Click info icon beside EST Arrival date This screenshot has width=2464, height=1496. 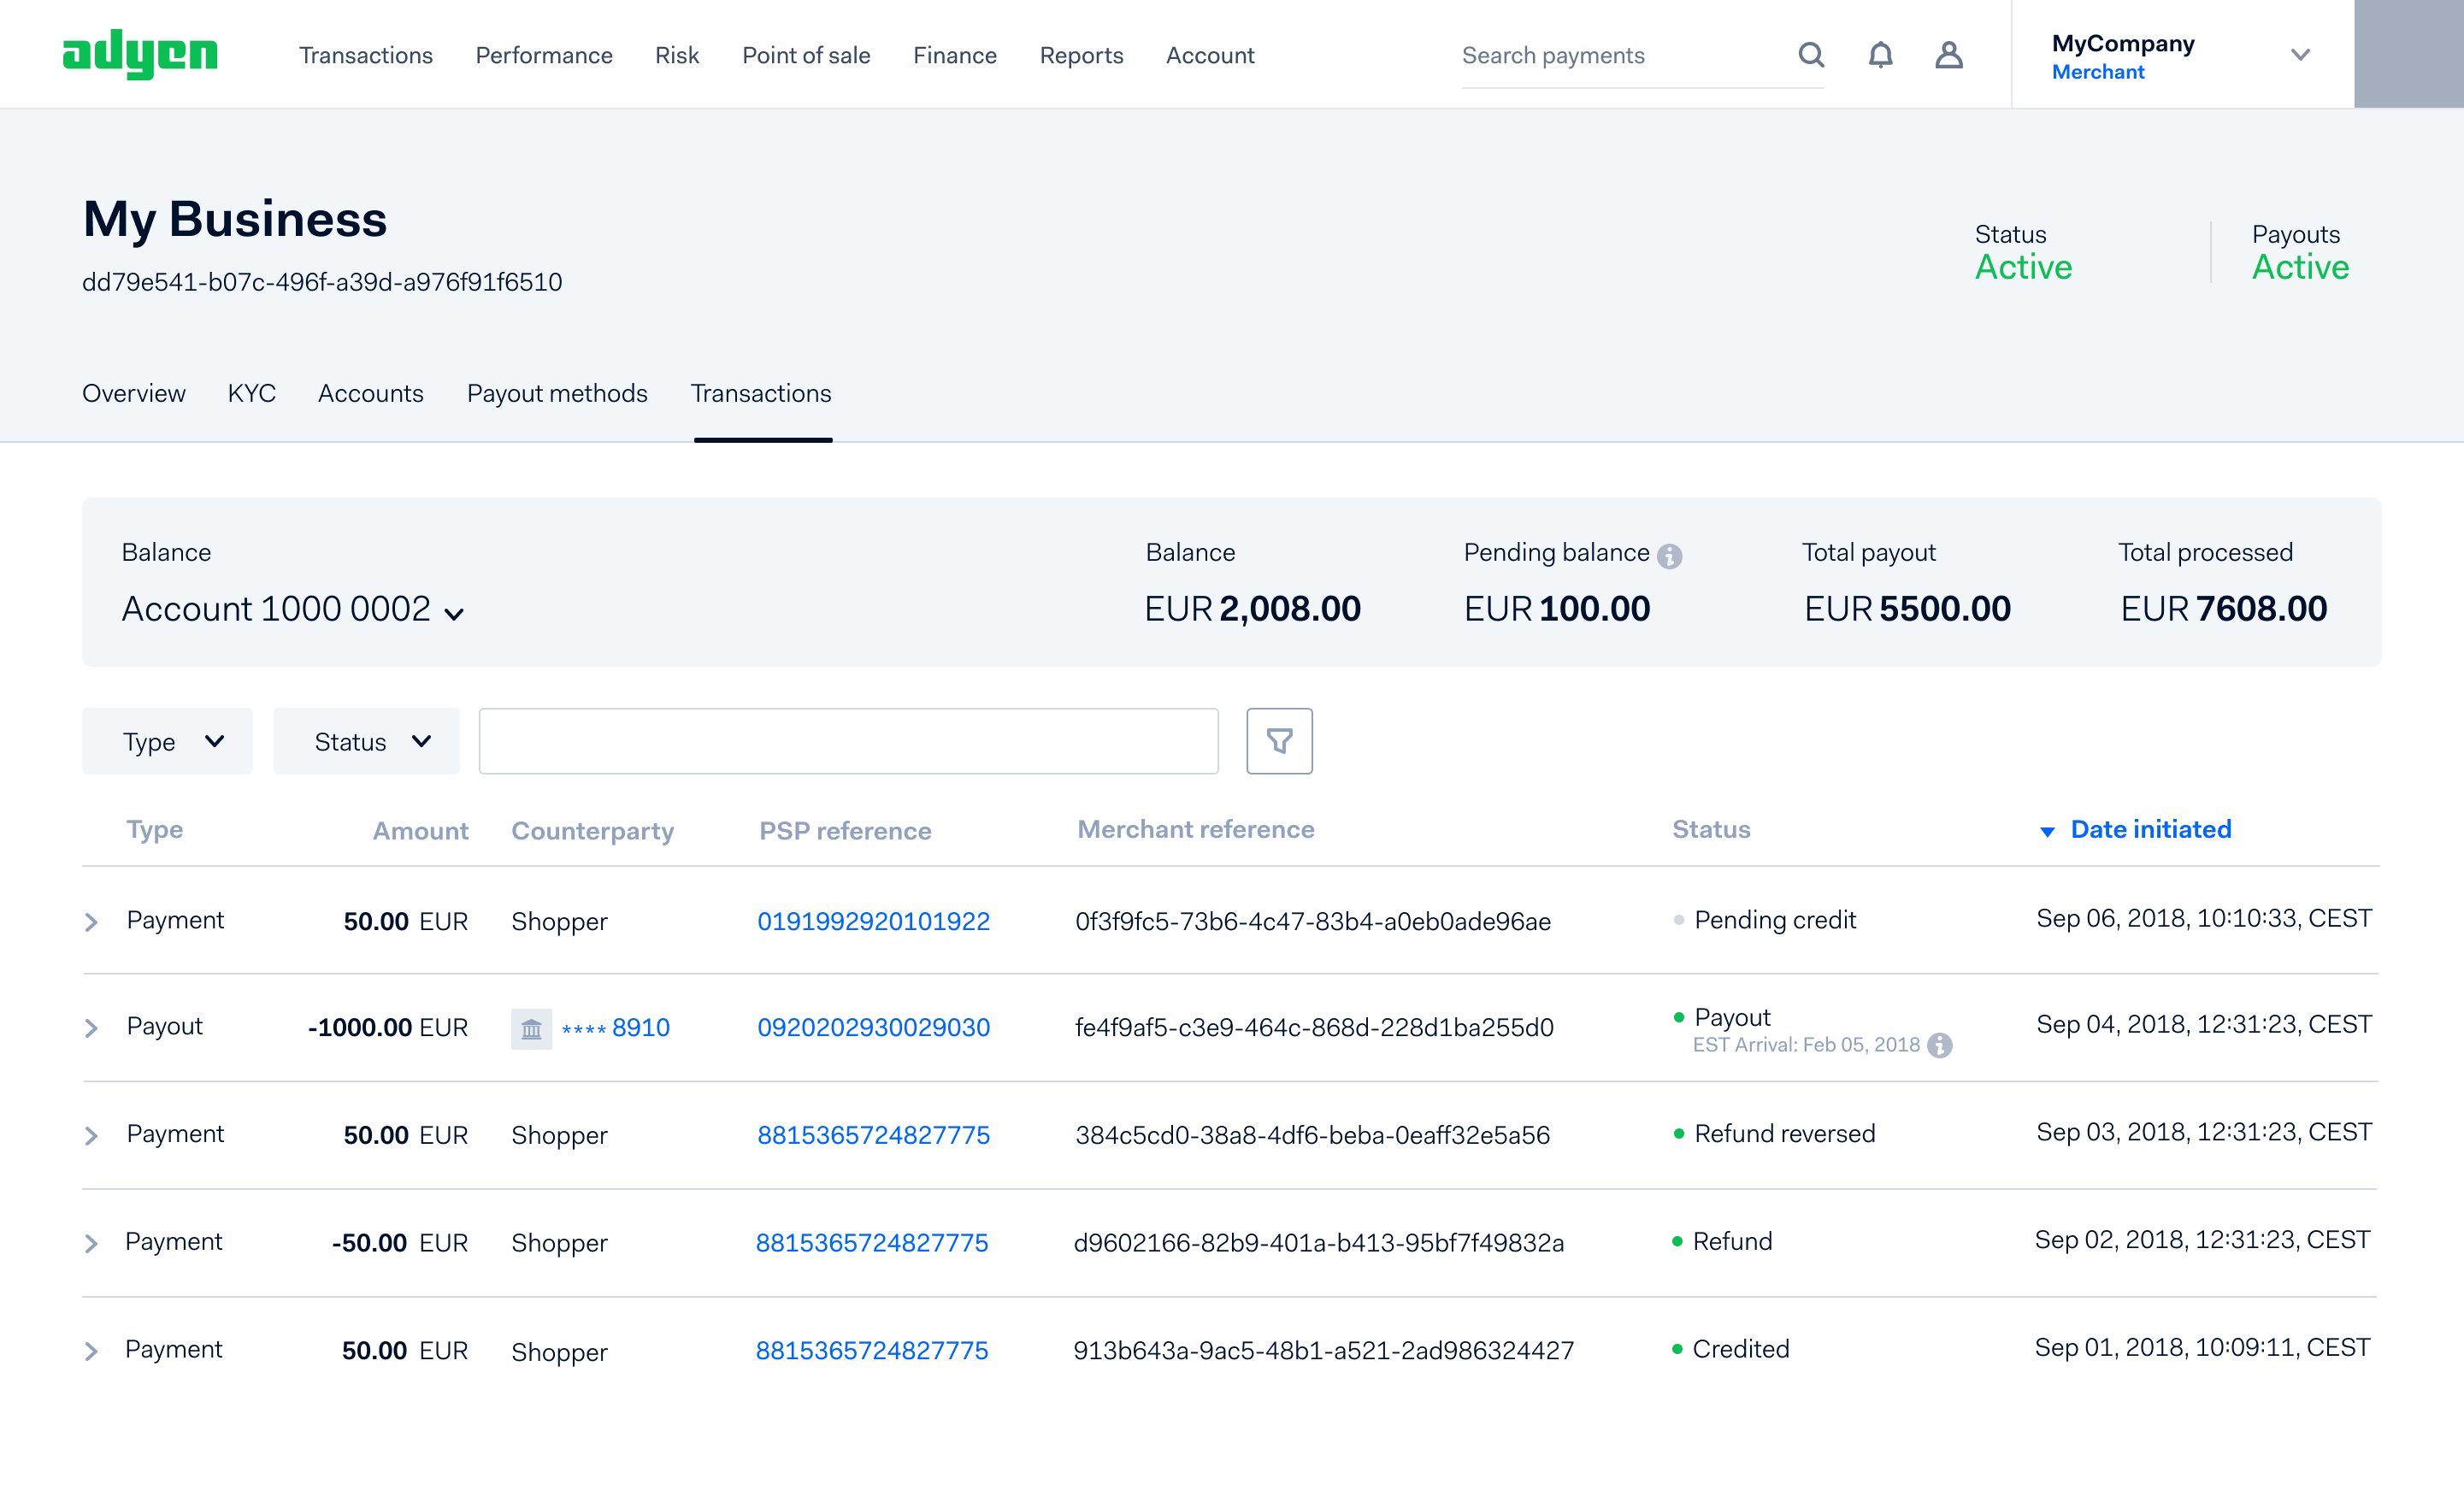(1939, 1045)
